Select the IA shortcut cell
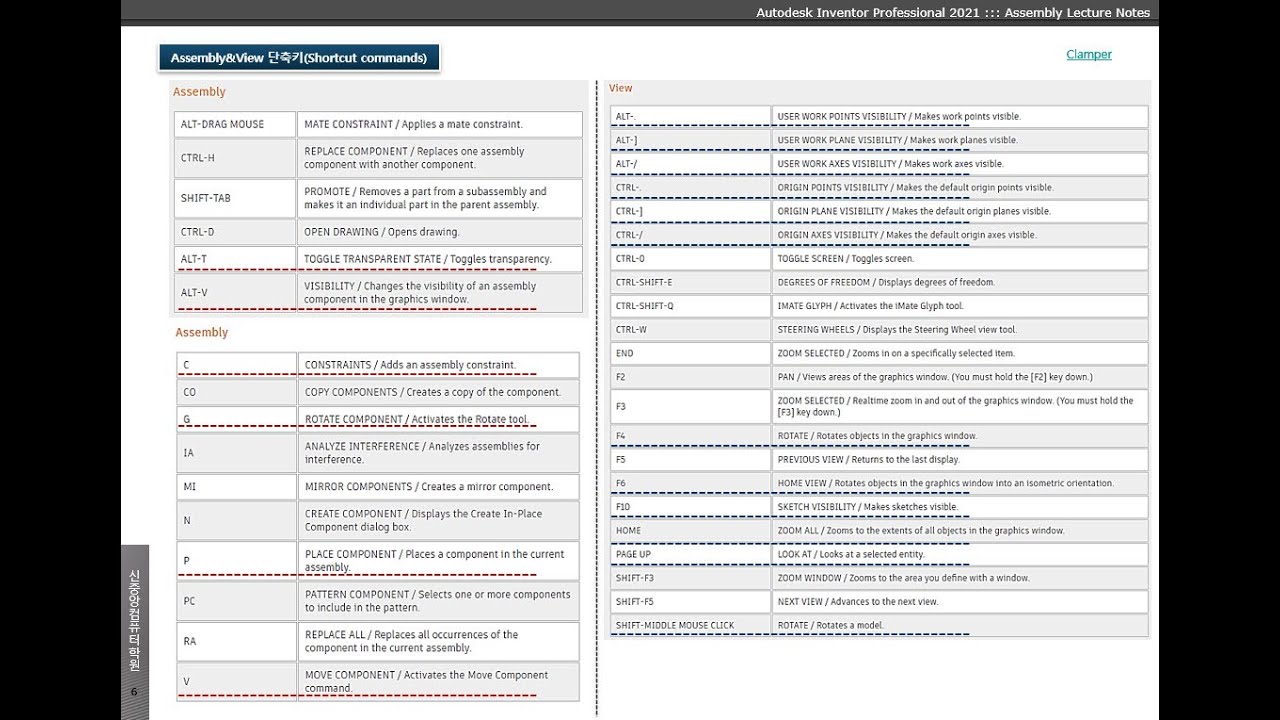 click(x=237, y=453)
